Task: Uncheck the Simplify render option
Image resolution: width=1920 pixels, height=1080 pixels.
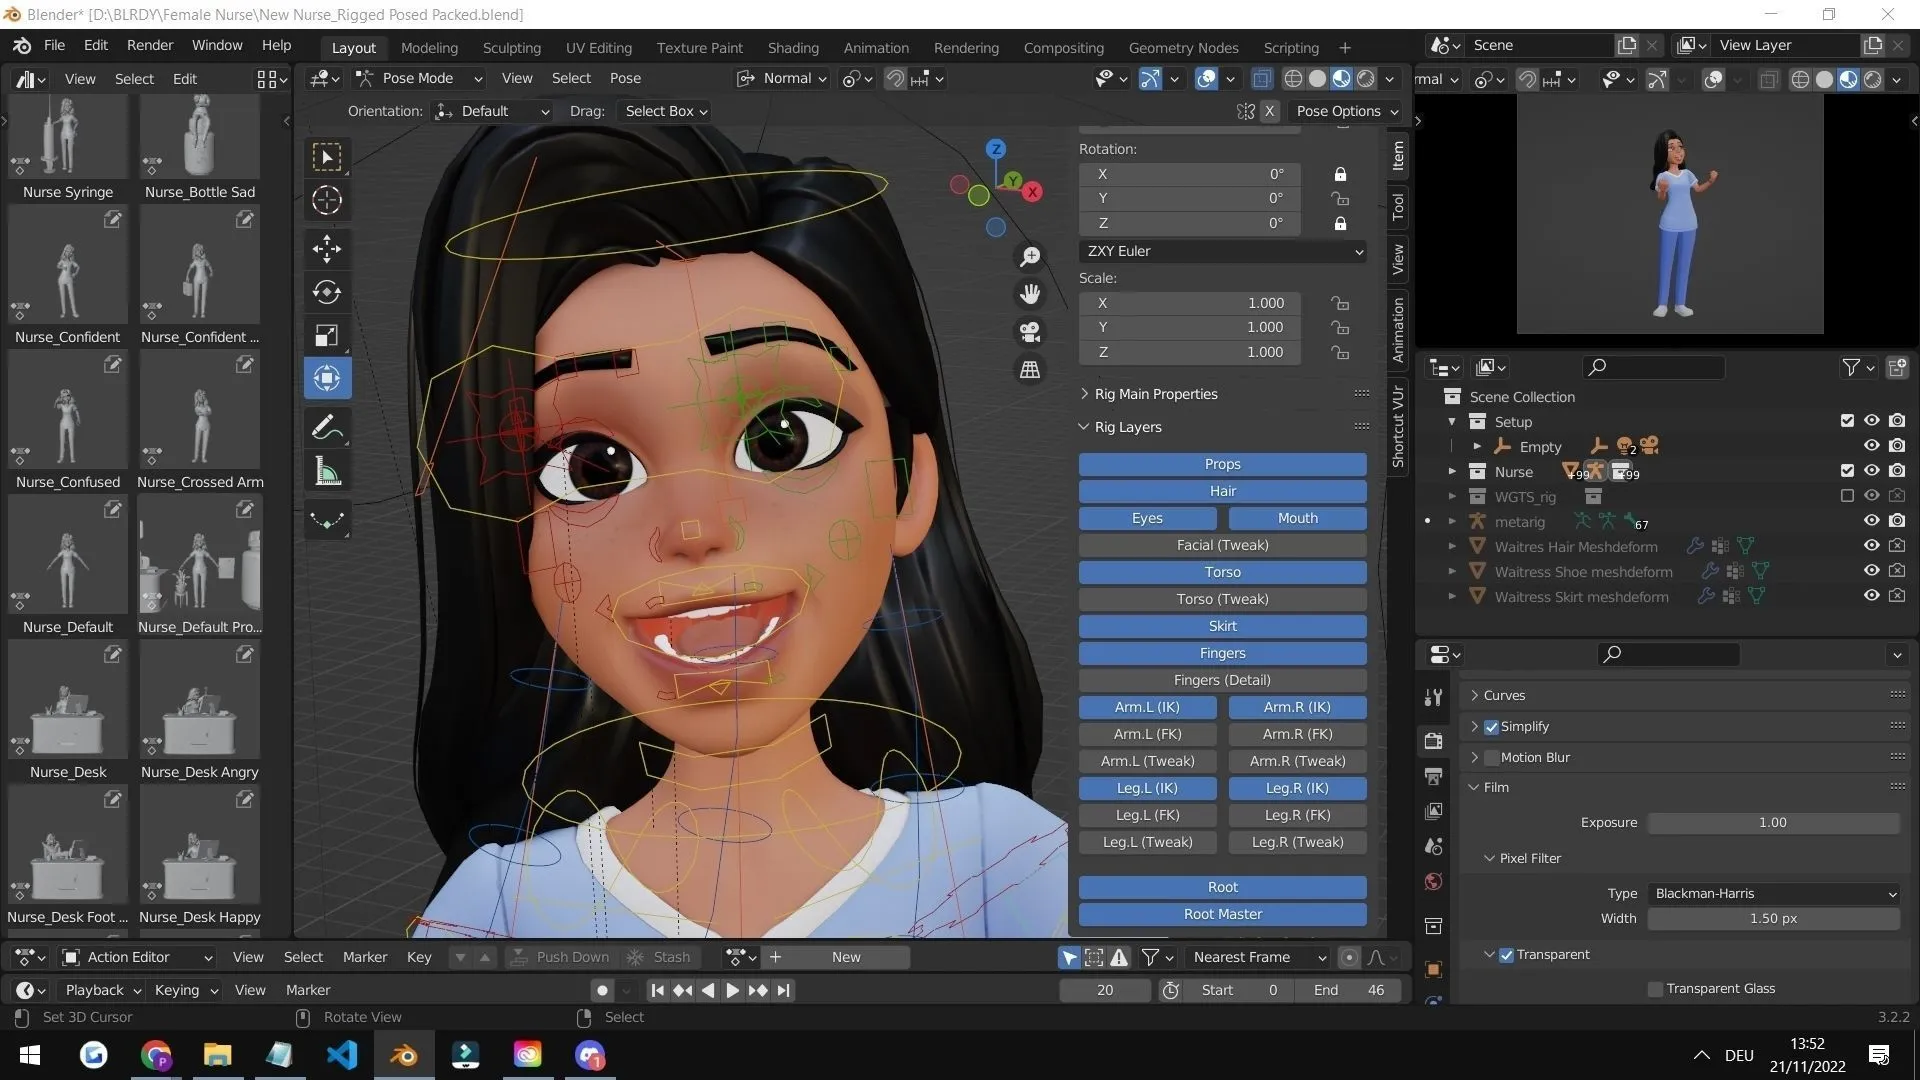Action: 1491,726
